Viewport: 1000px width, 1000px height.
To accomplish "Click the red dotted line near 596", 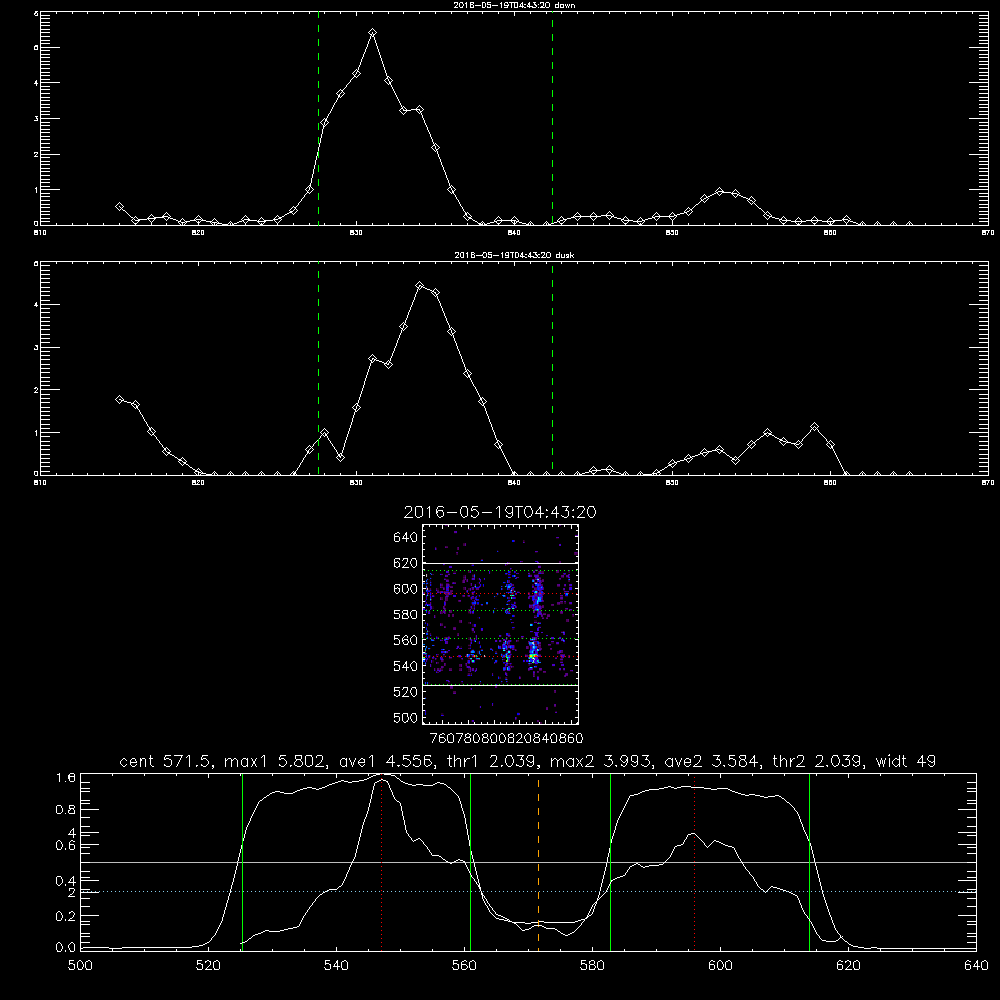I will pos(694,862).
